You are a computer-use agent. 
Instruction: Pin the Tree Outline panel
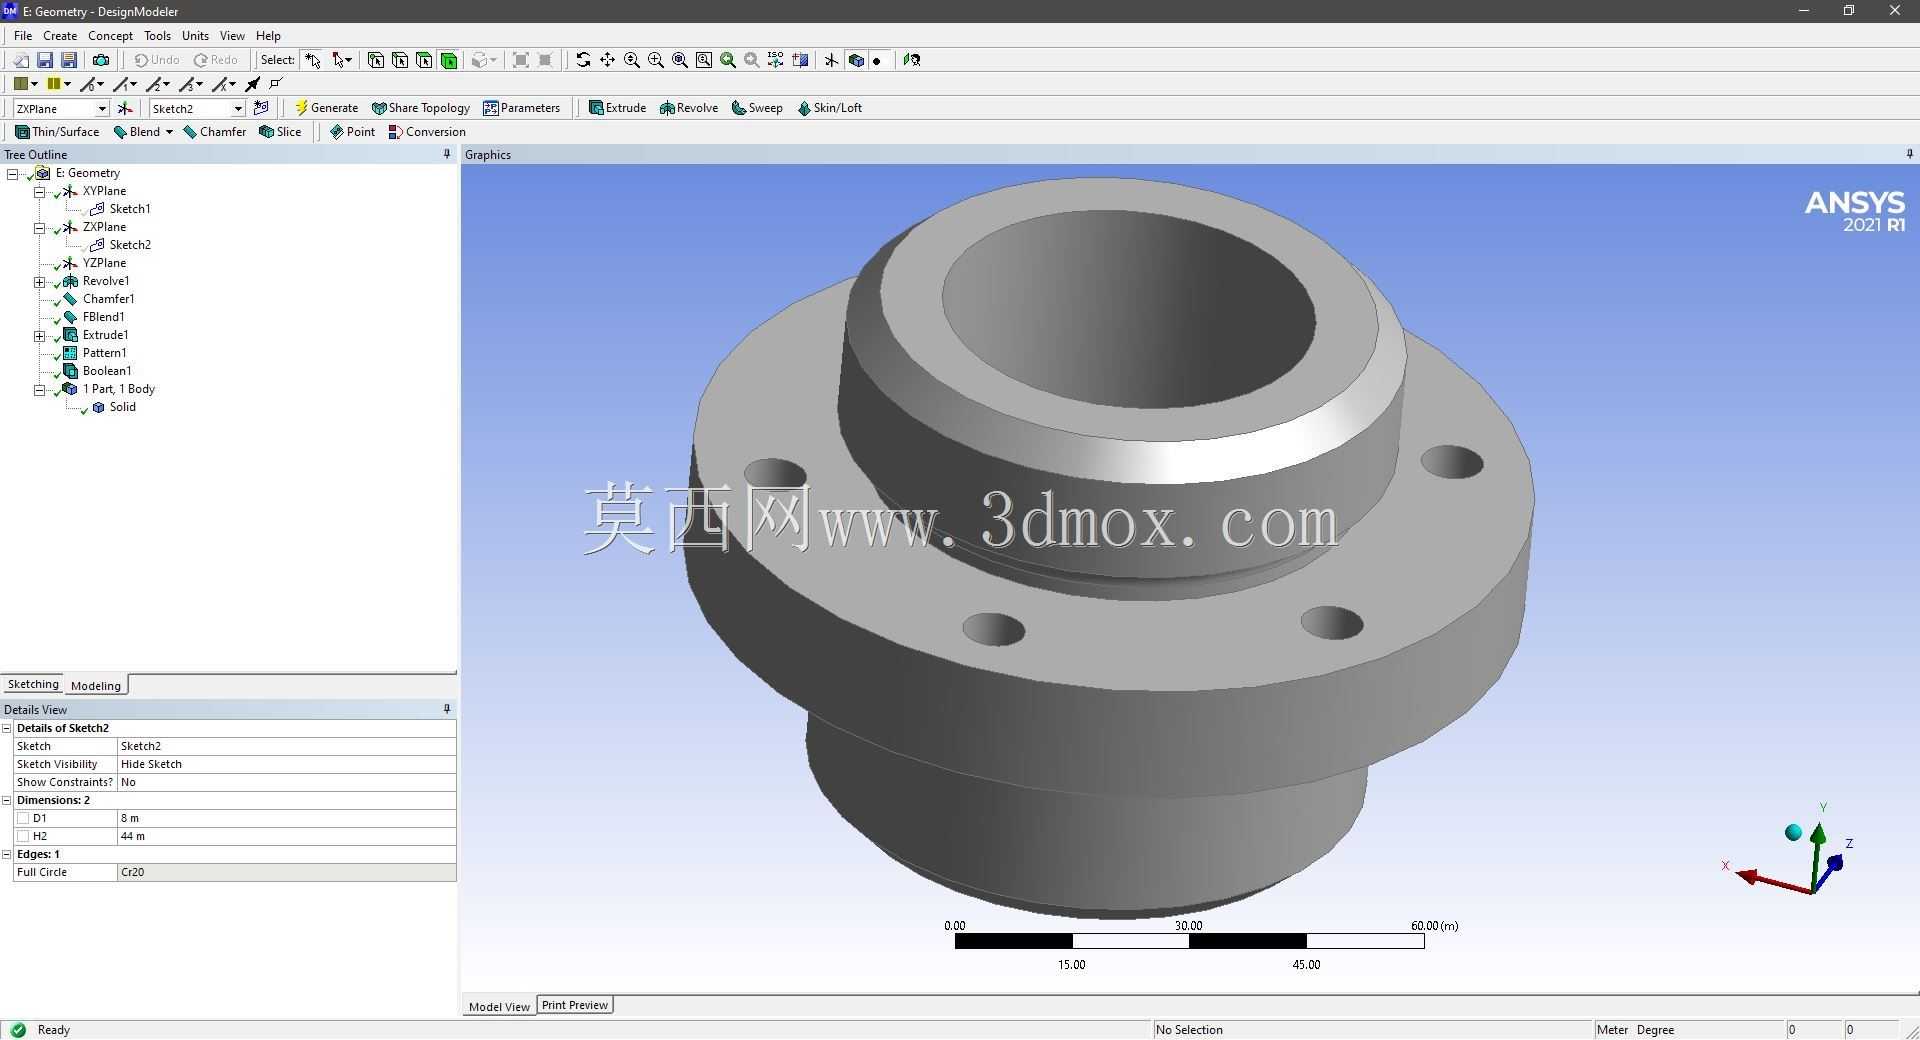(447, 154)
